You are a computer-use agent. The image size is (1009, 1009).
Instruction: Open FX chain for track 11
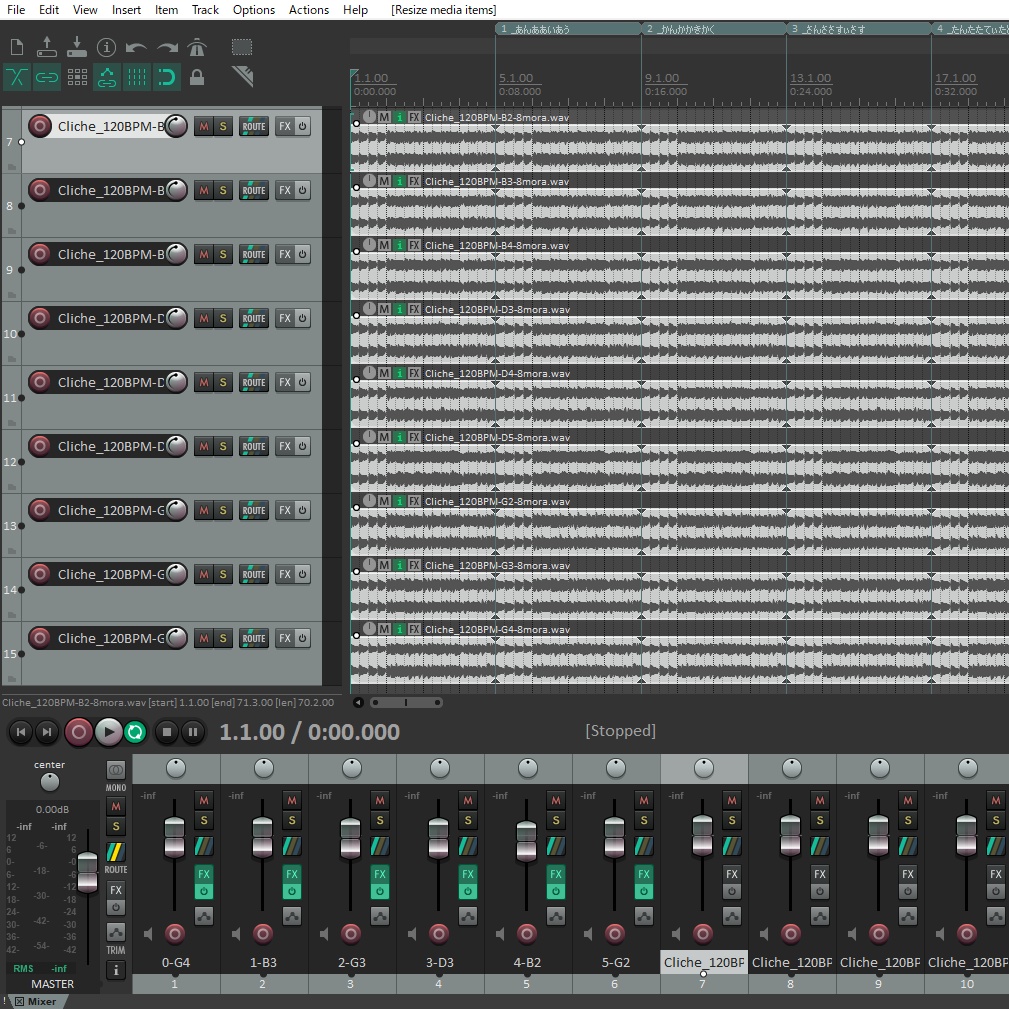point(285,382)
